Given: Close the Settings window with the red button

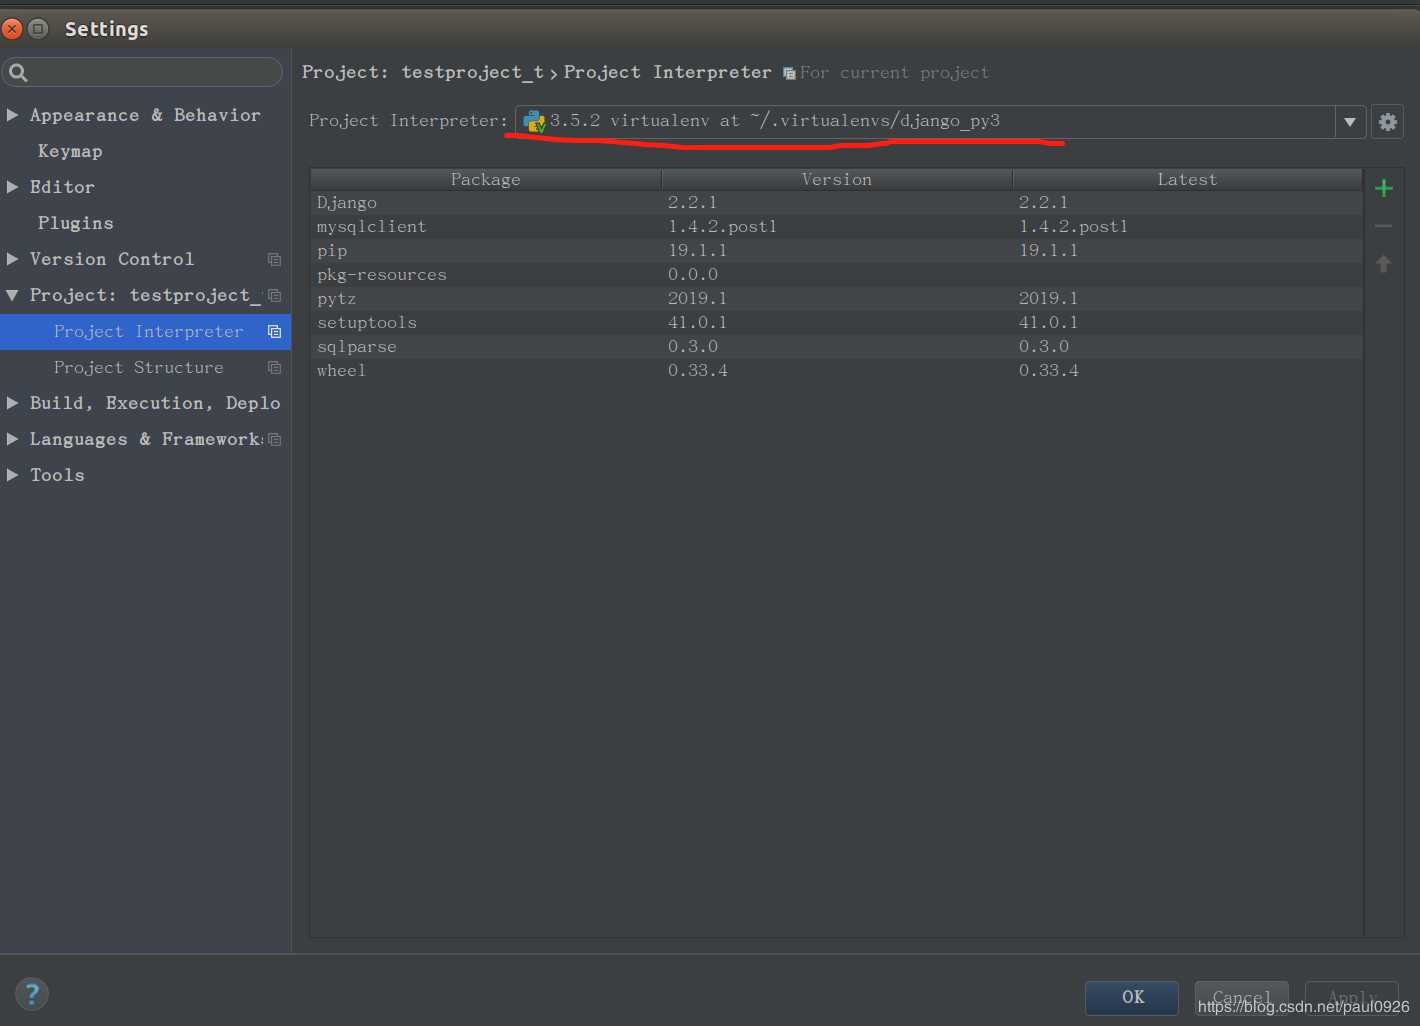Looking at the screenshot, I should pyautogui.click(x=12, y=29).
